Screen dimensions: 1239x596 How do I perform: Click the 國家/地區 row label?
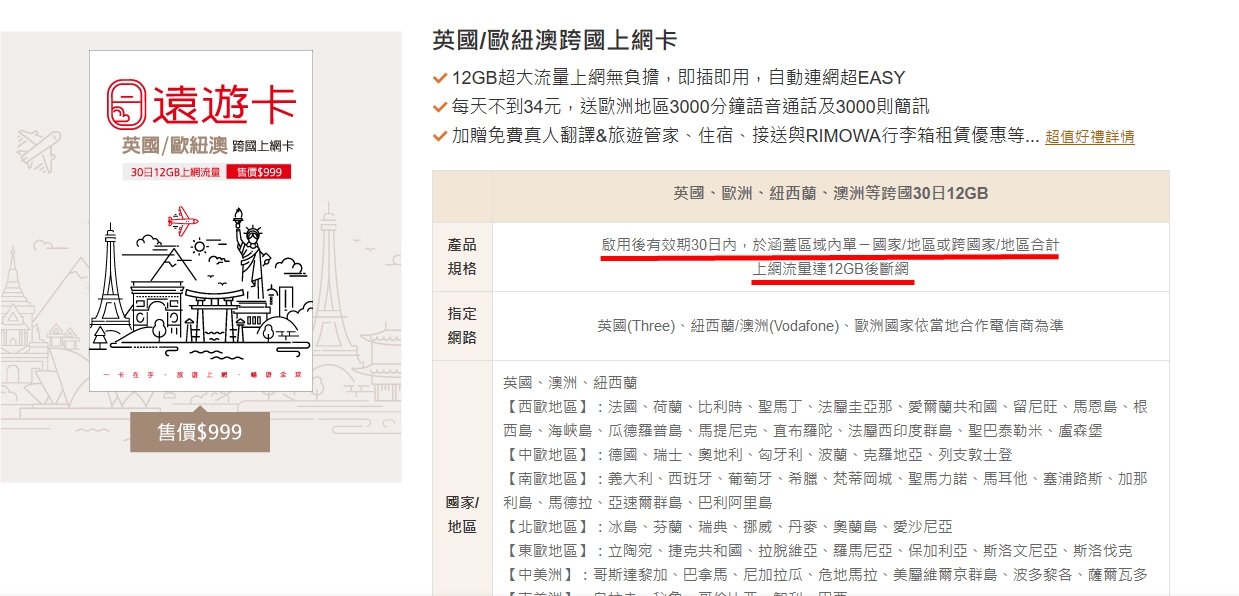[462, 514]
